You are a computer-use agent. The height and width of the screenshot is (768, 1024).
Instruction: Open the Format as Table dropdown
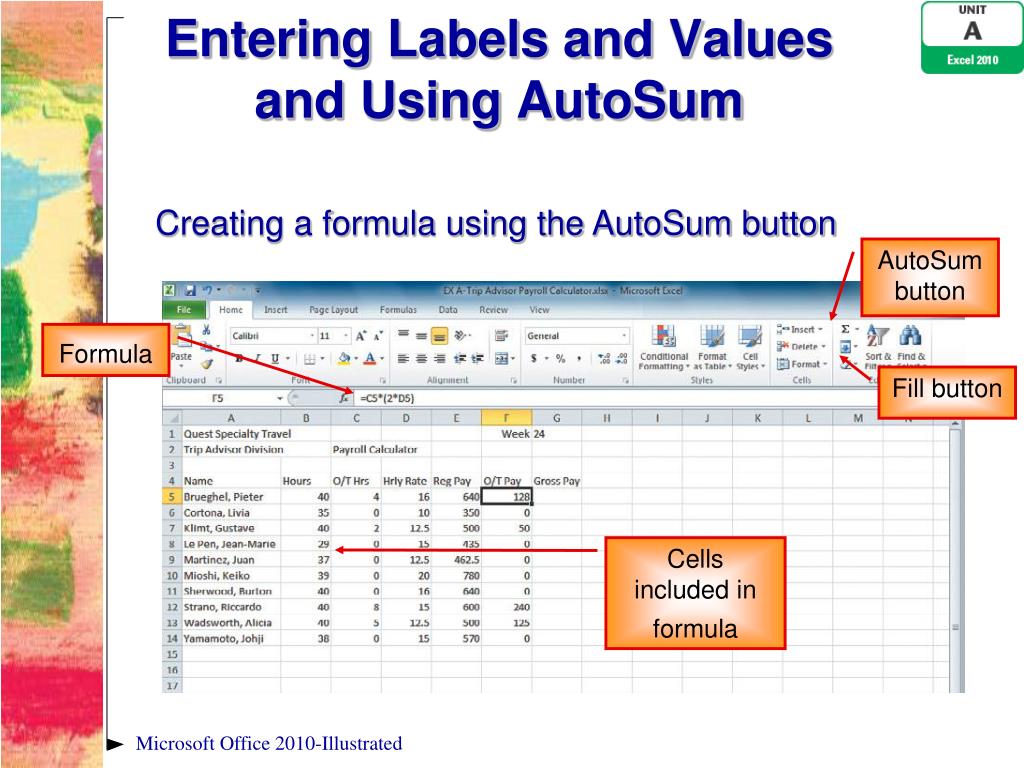click(x=712, y=347)
